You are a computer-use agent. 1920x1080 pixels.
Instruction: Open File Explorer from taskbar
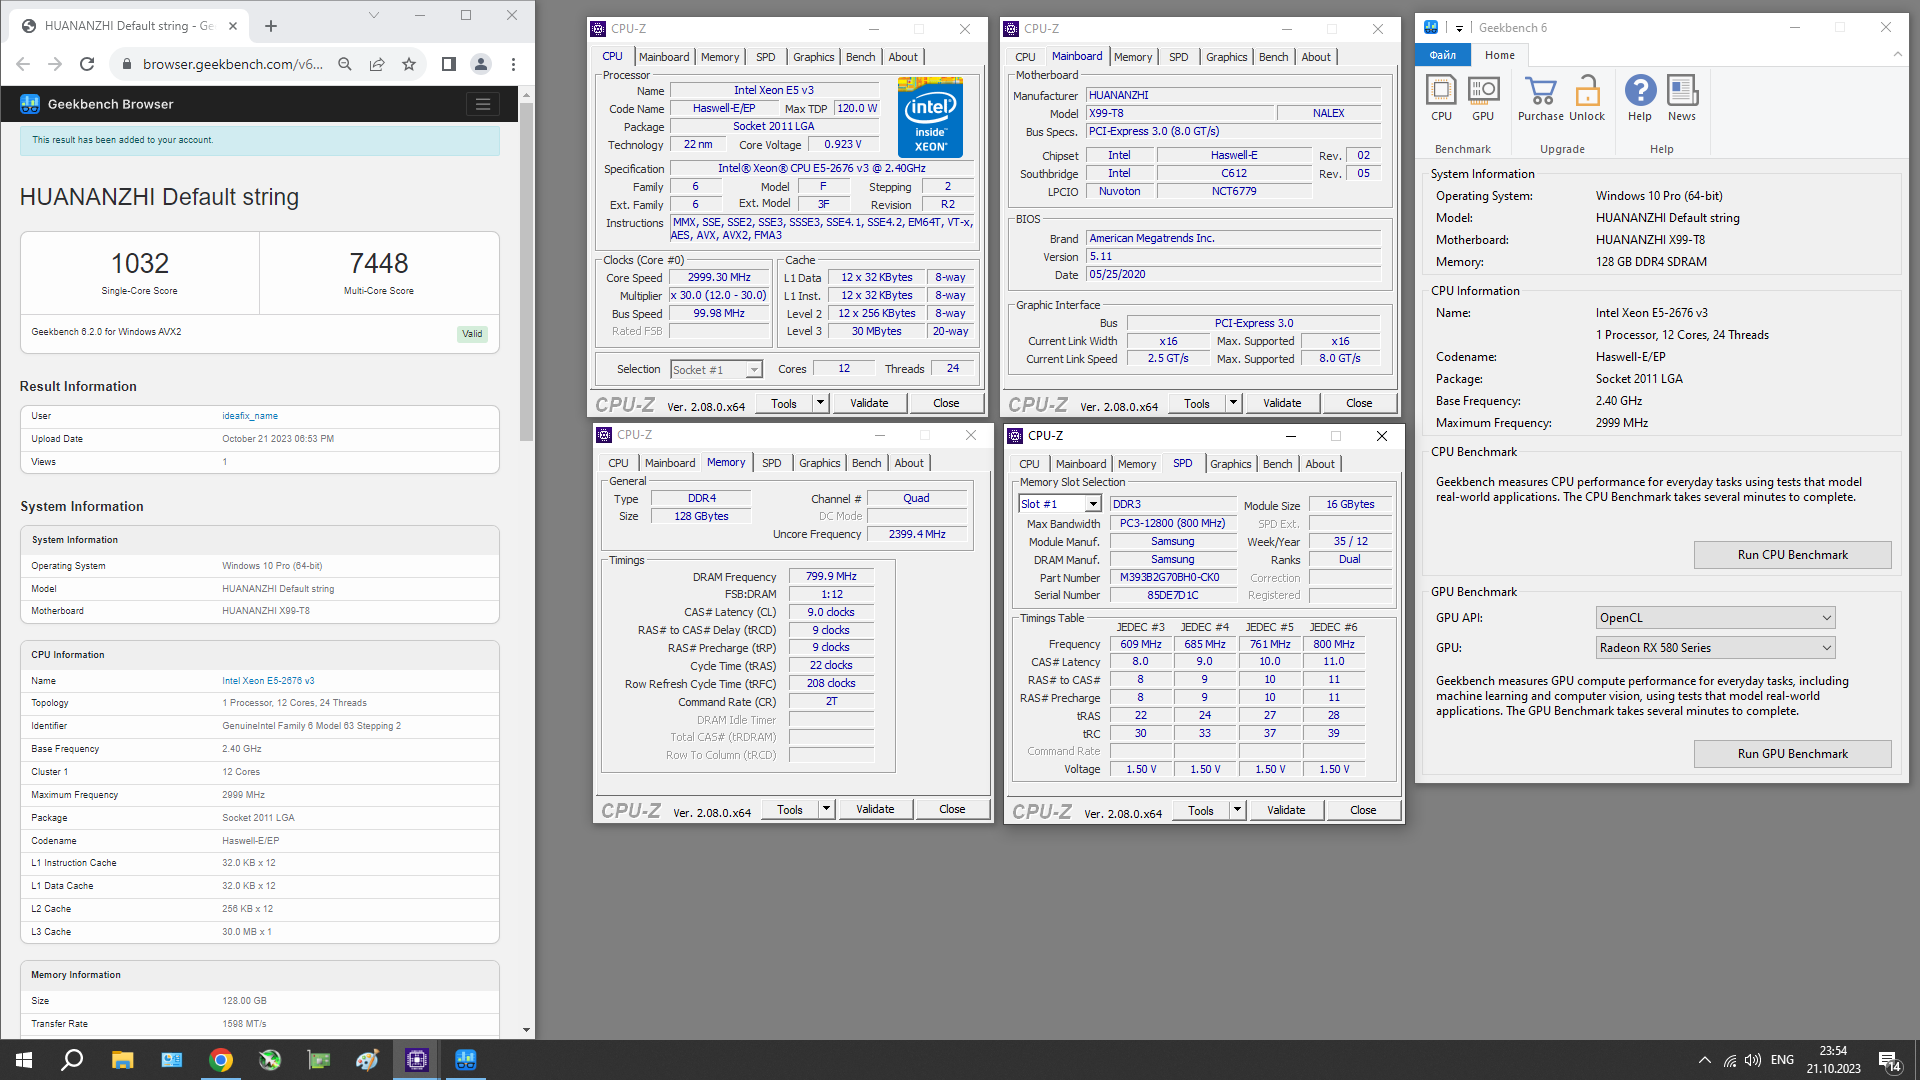coord(122,1060)
